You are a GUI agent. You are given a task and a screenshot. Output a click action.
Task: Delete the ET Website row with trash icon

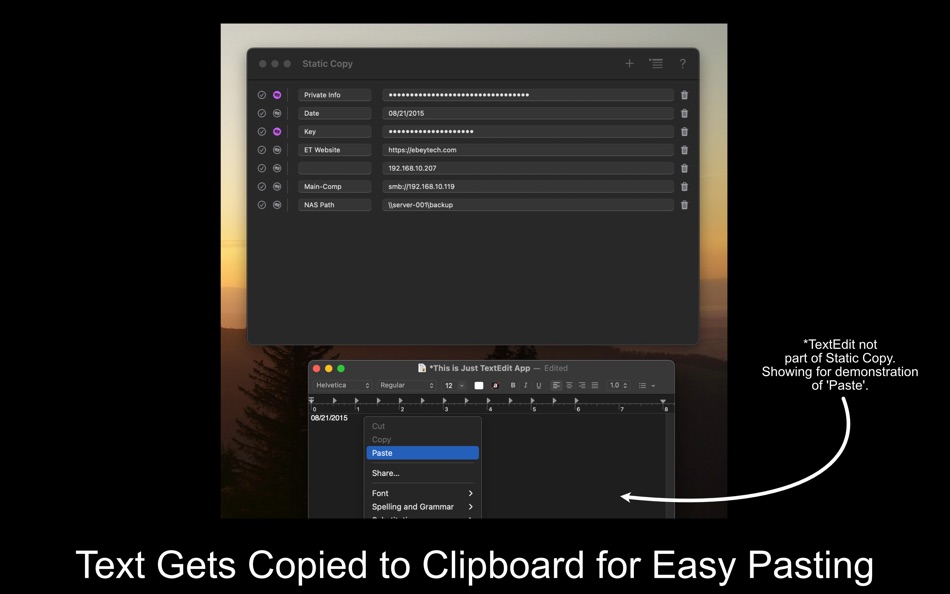684,150
